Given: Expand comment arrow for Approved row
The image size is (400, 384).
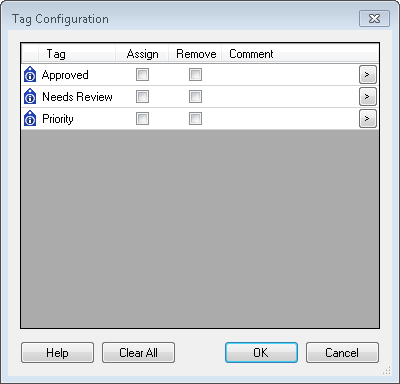Looking at the screenshot, I should (x=368, y=75).
